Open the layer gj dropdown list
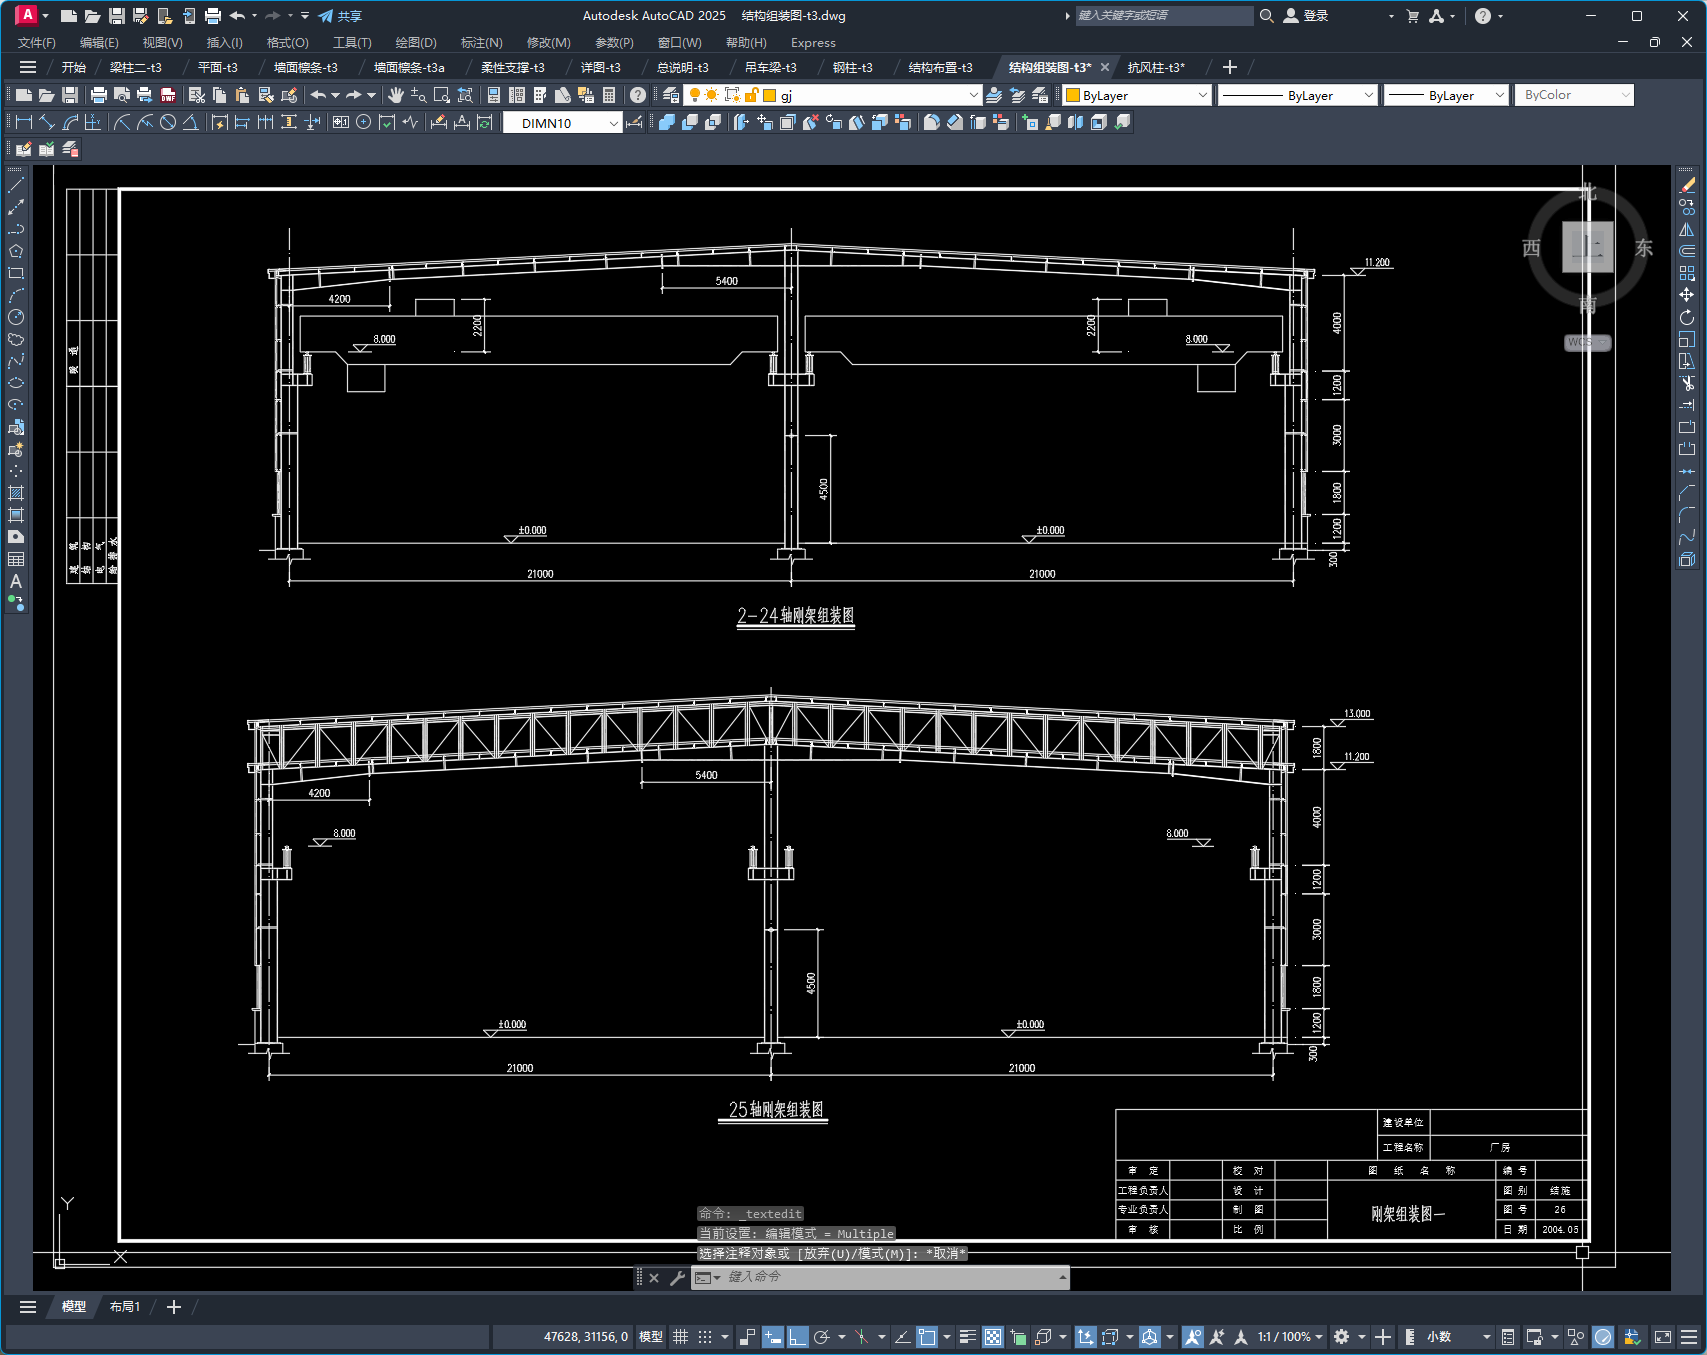This screenshot has height=1355, width=1707. pos(974,95)
